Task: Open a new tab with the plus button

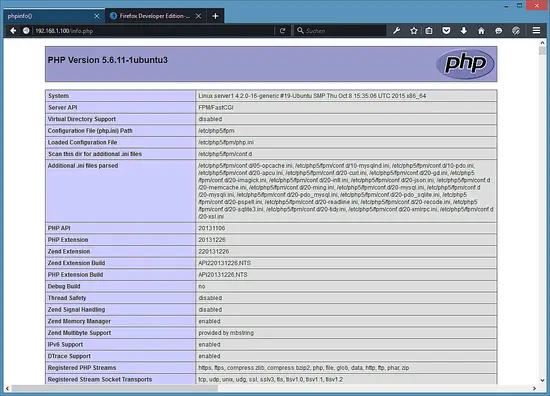Action: (x=215, y=16)
